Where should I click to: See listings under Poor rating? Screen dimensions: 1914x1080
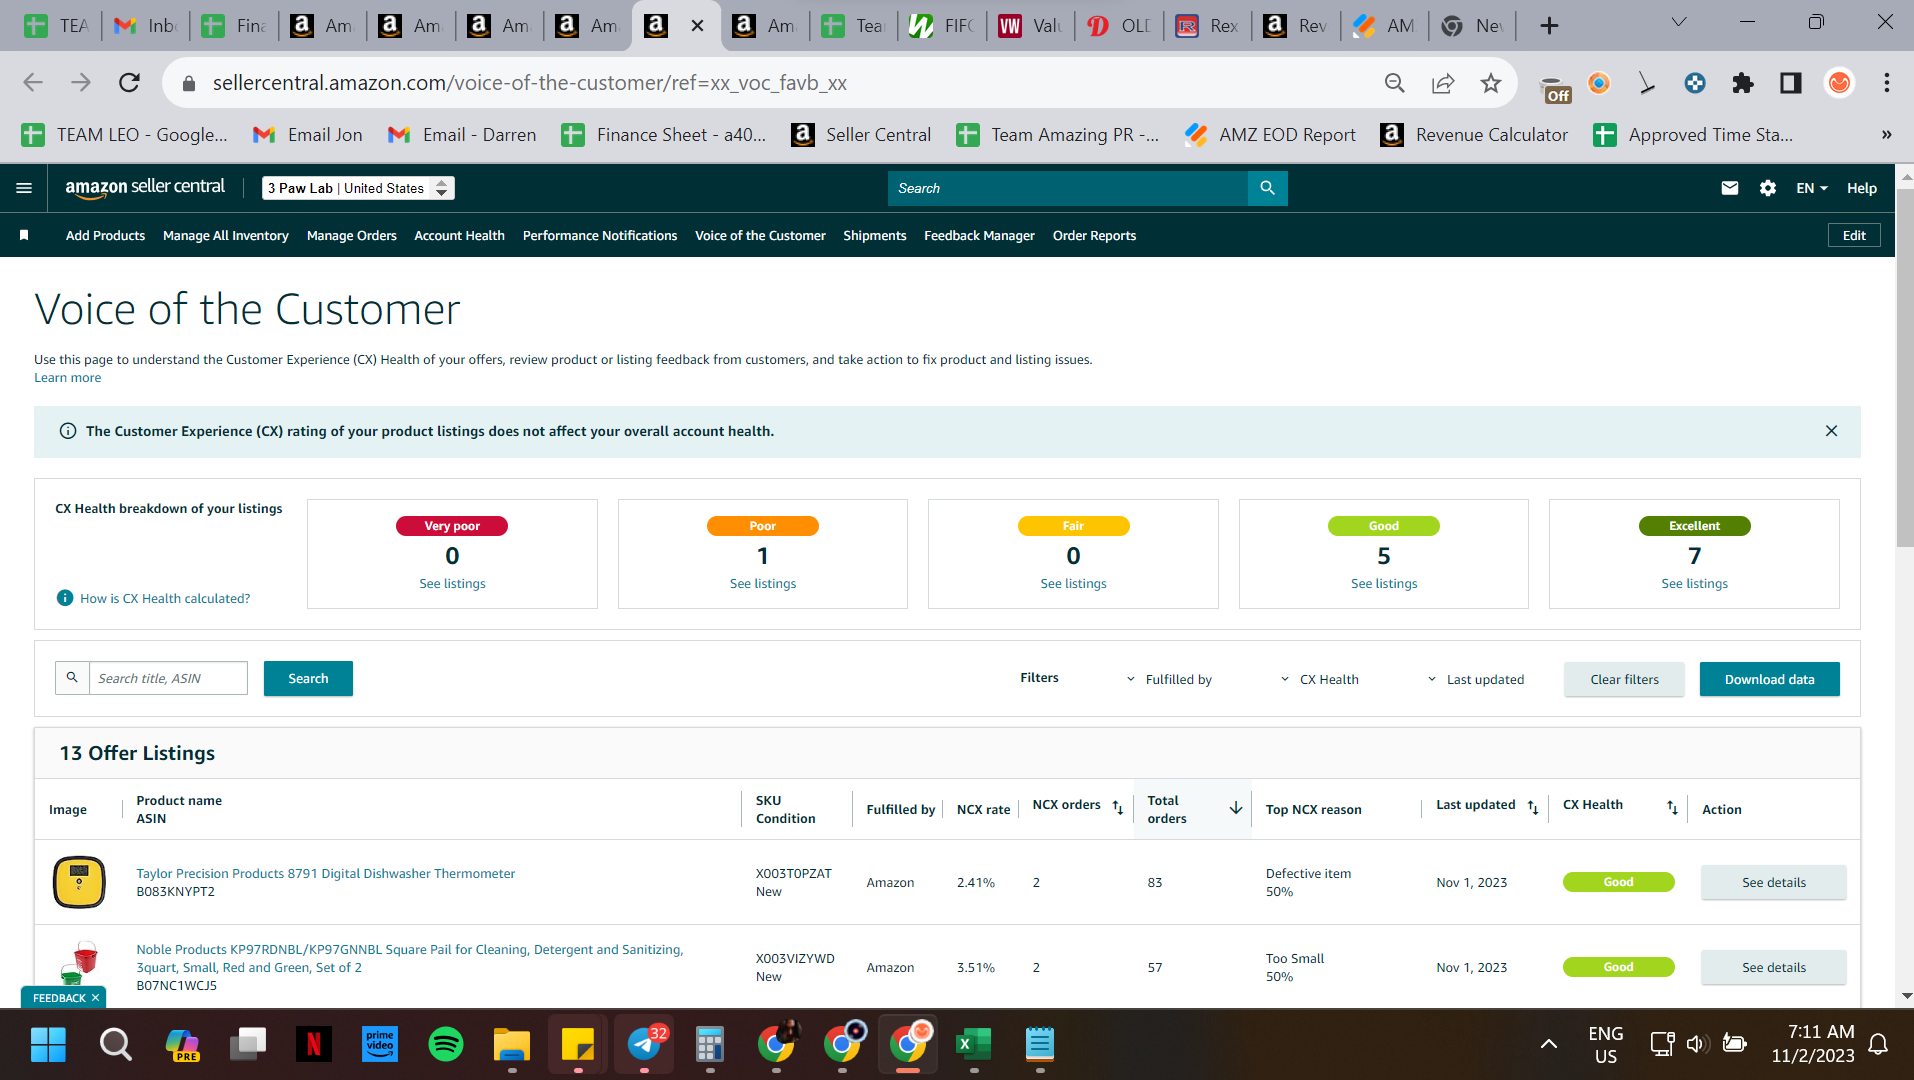763,583
